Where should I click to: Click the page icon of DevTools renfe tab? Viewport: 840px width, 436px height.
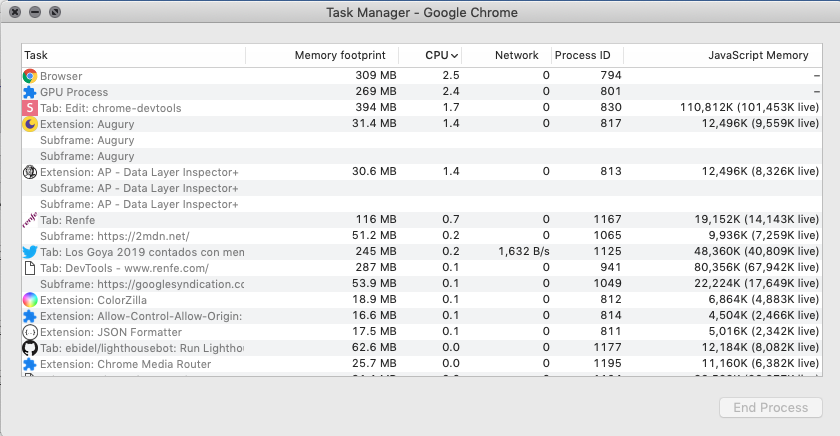click(x=30, y=268)
